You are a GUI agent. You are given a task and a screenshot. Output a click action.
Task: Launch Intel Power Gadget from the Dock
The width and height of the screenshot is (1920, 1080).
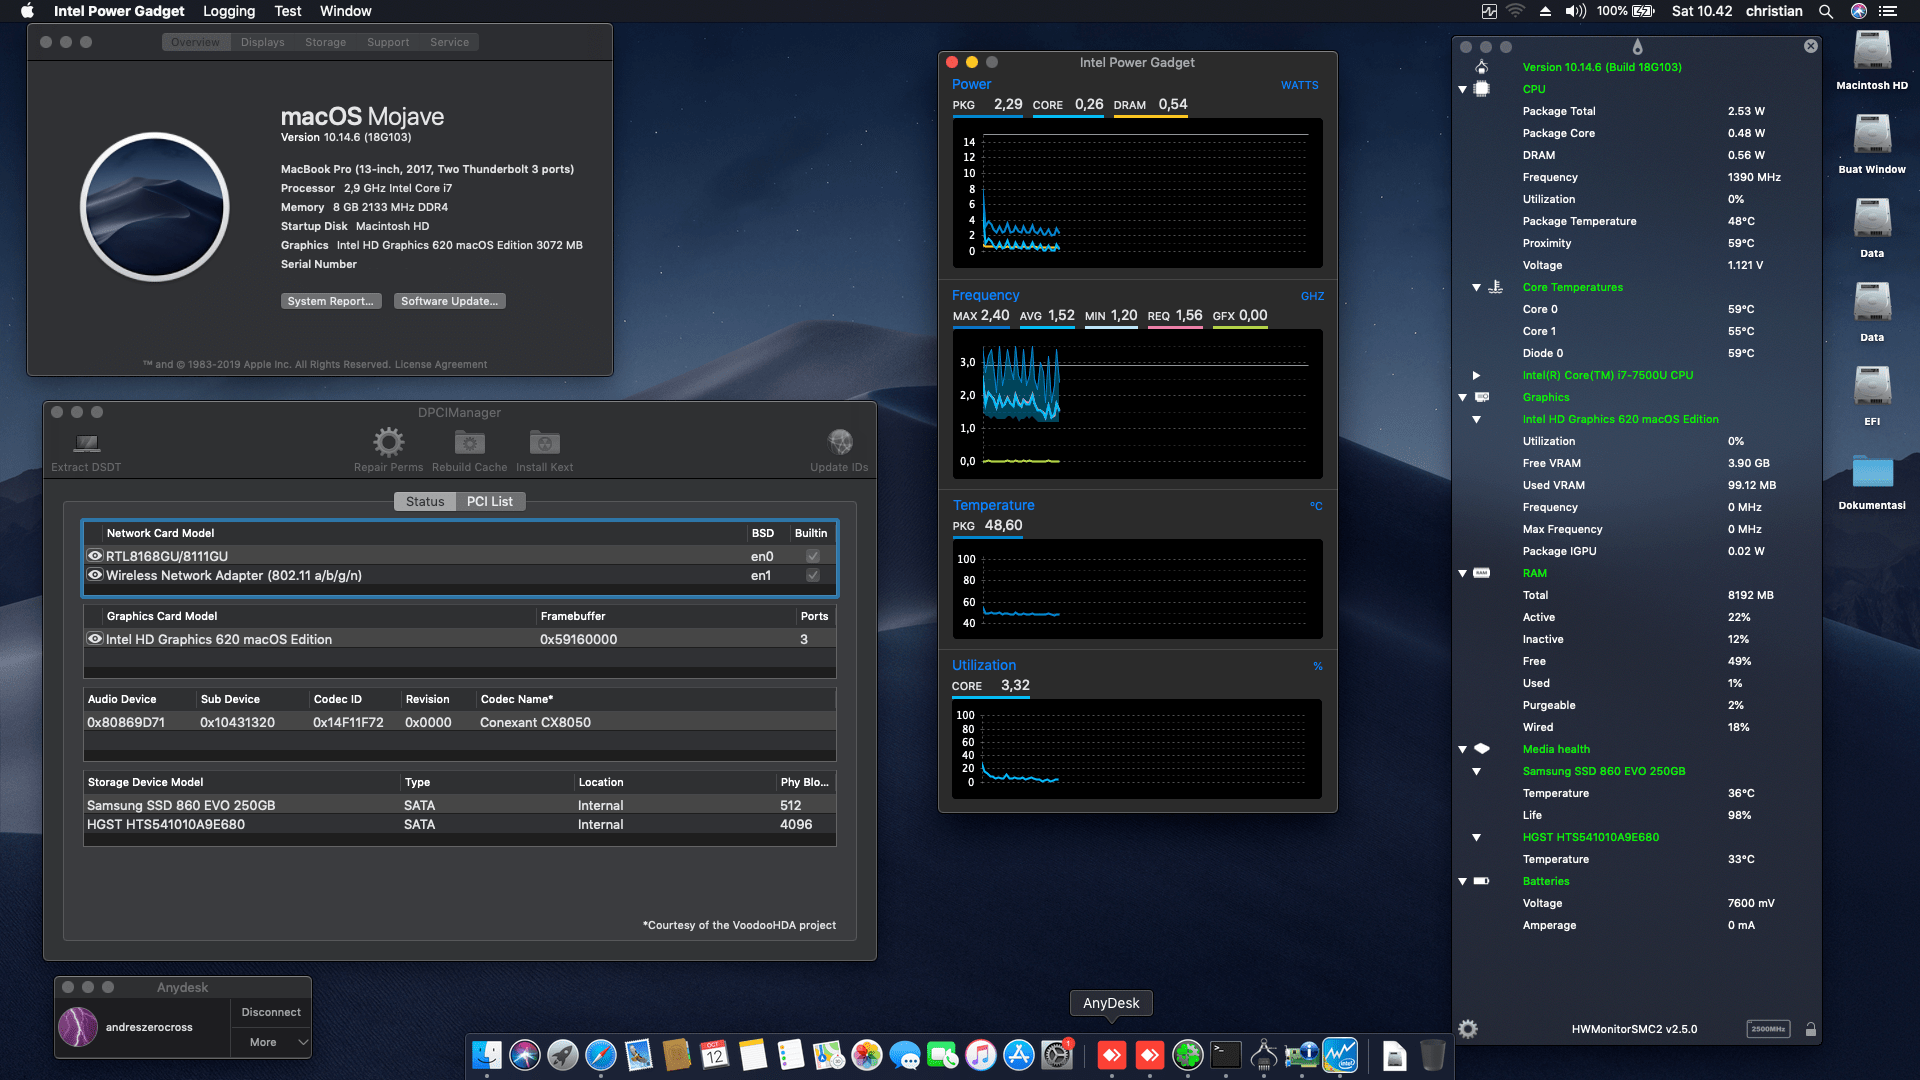pos(1339,1055)
